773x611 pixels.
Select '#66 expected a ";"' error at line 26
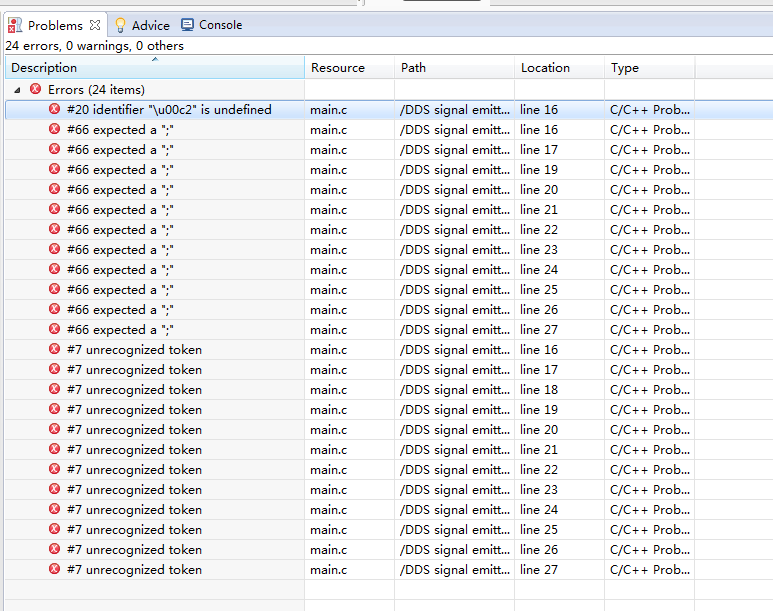pyautogui.click(x=120, y=310)
